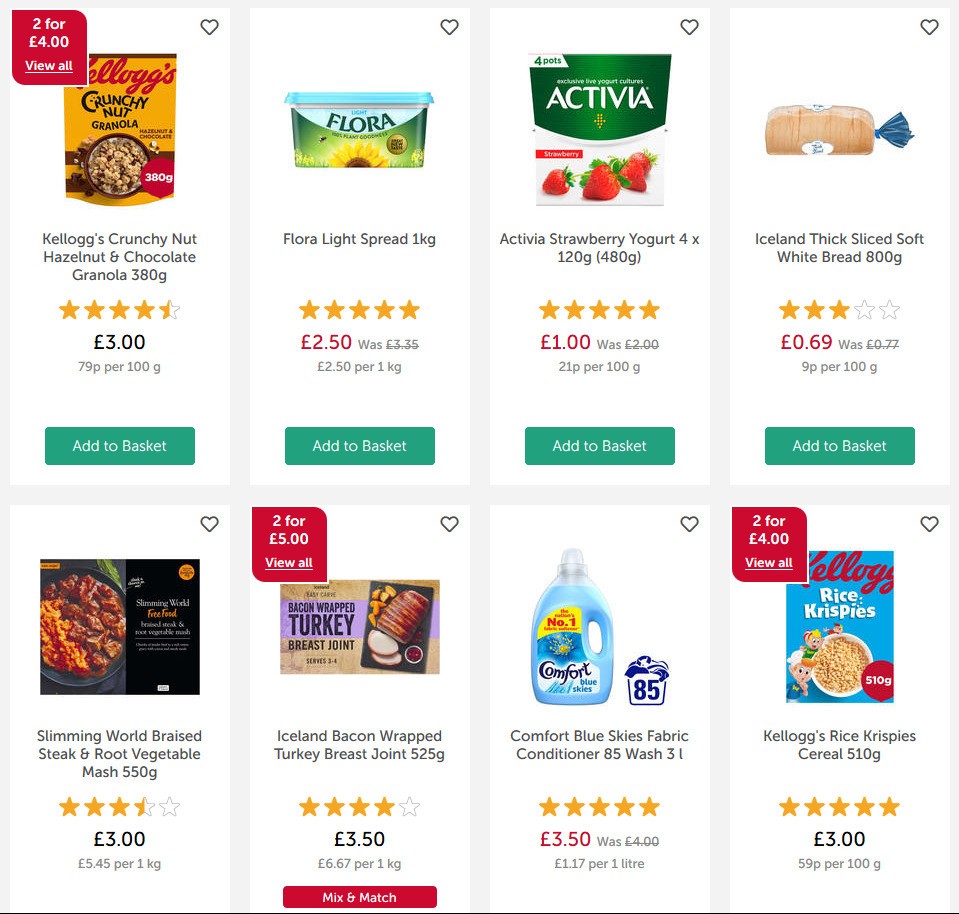Image resolution: width=959 pixels, height=914 pixels.
Task: Heart the Kellogg's Rice Krispies product
Action: tap(929, 523)
